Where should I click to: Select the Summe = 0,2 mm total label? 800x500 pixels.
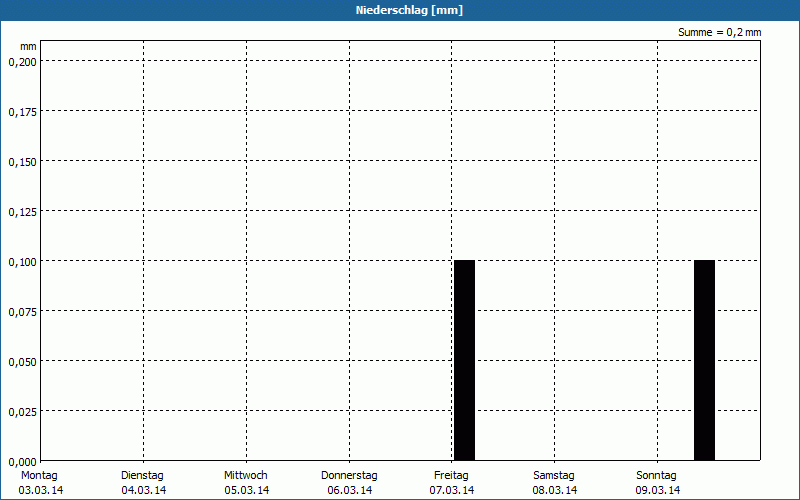coord(719,32)
